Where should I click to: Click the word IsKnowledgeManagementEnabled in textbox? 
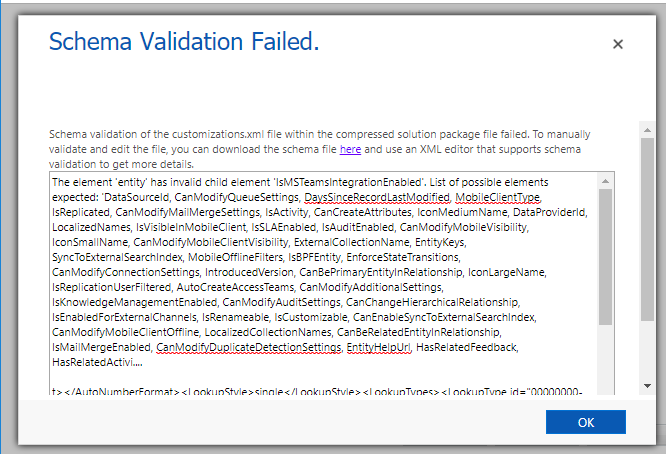135,302
